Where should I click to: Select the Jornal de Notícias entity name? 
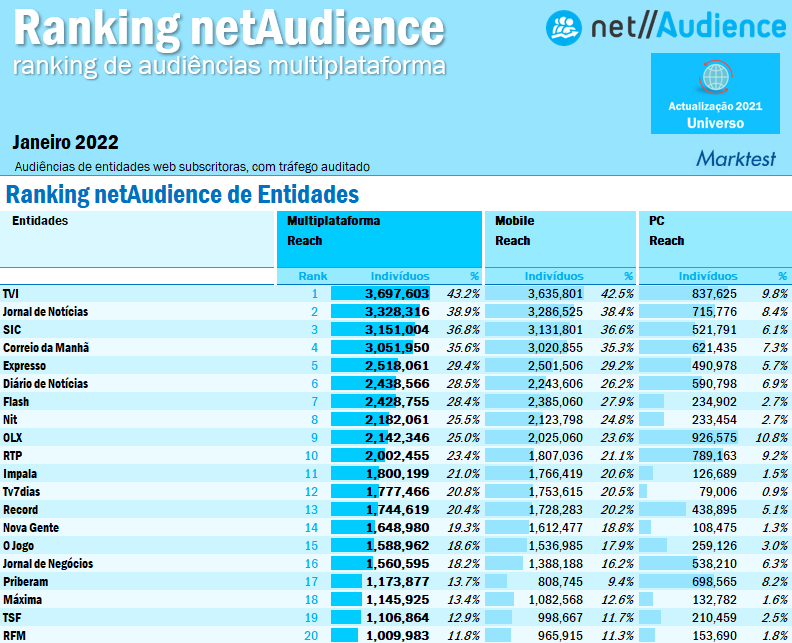[45, 312]
